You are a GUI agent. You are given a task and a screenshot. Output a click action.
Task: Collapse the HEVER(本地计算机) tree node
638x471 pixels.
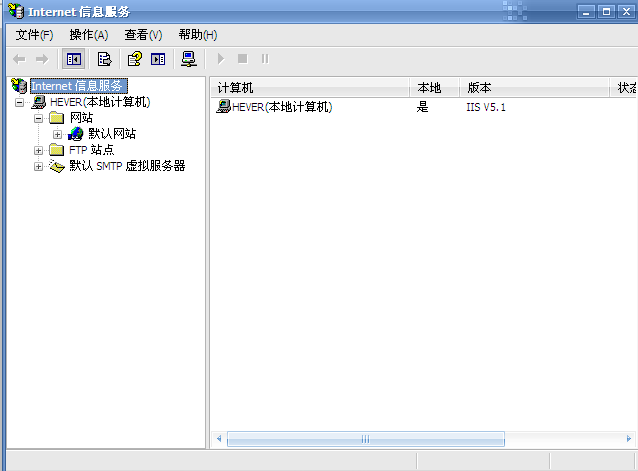coord(19,102)
